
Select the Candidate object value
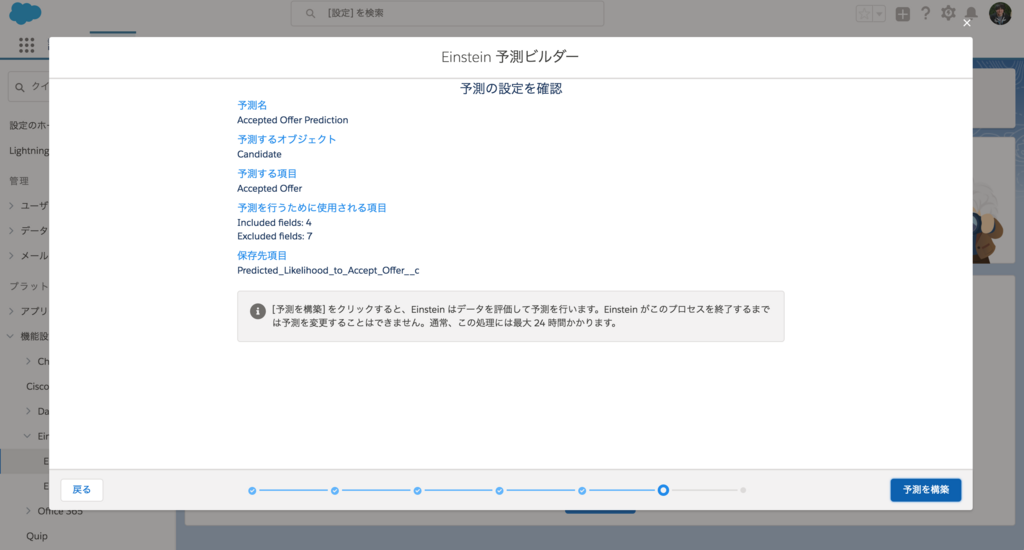tap(259, 154)
